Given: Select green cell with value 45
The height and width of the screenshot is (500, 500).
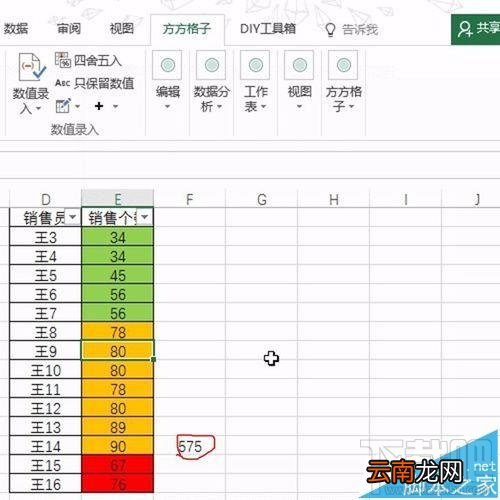Looking at the screenshot, I should pos(118,275).
